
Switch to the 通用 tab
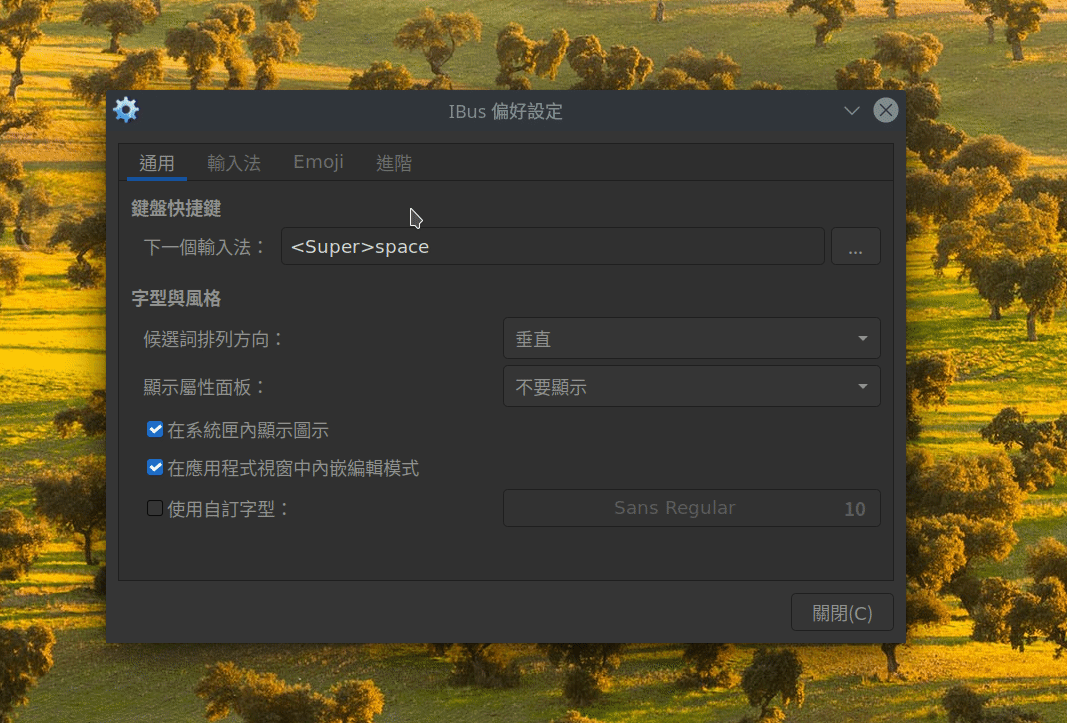[x=157, y=163]
